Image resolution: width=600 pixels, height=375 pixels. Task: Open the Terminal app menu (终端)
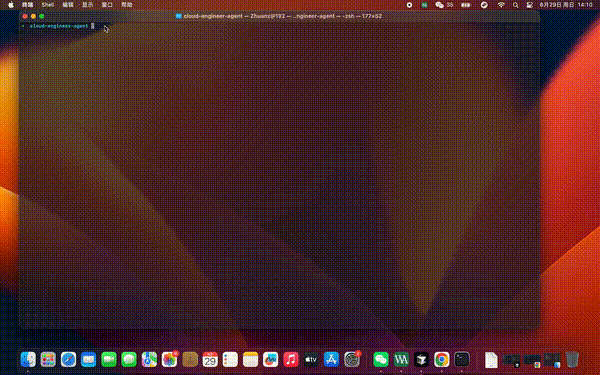27,5
